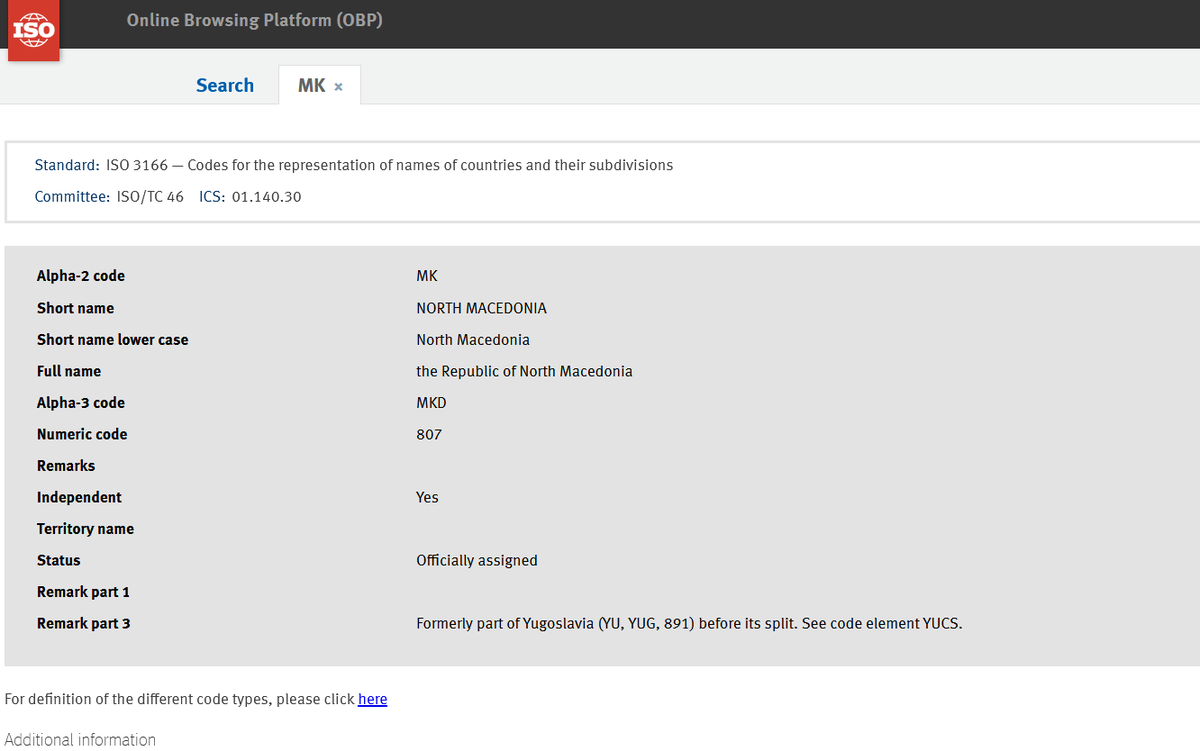The height and width of the screenshot is (751, 1200).
Task: Click the 'Short name' label
Action: [75, 308]
